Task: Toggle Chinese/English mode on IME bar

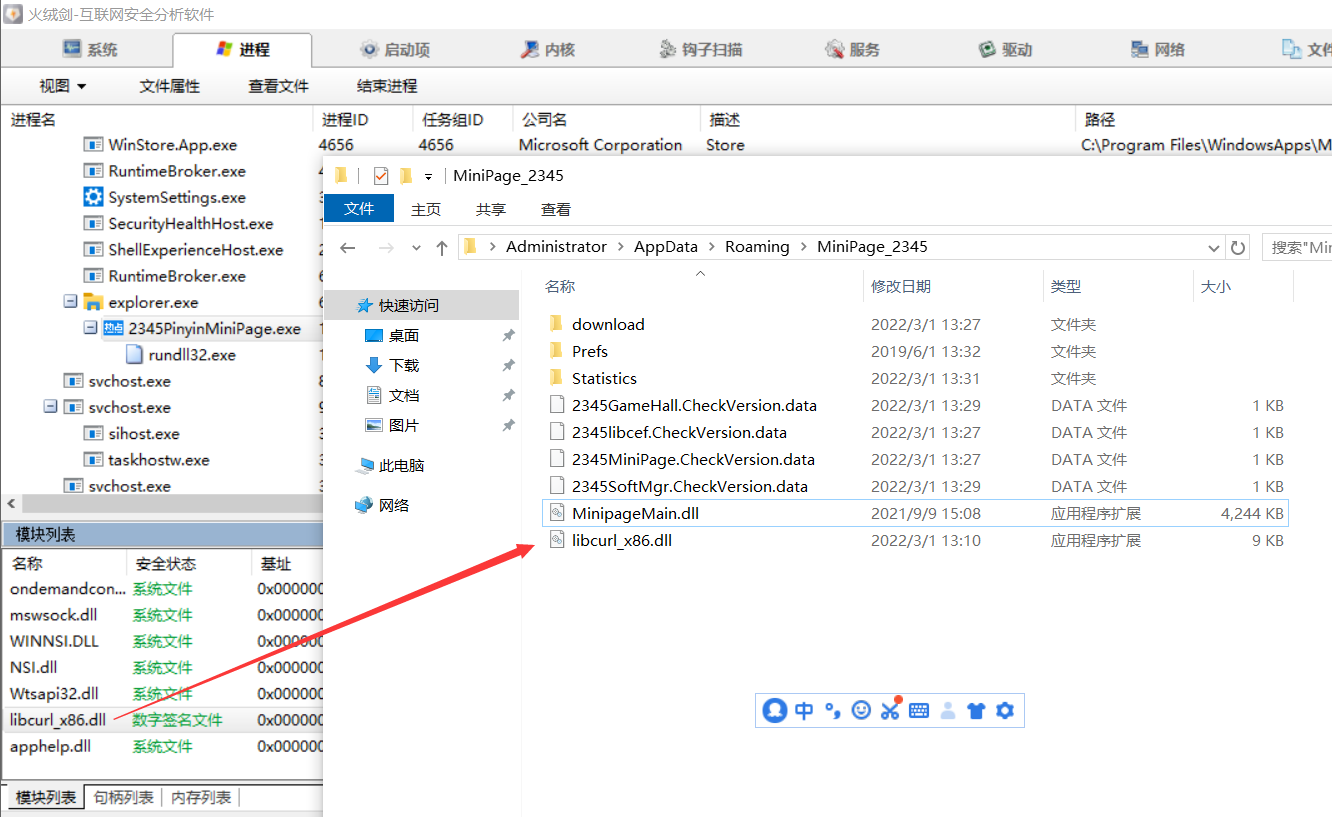Action: pyautogui.click(x=804, y=711)
